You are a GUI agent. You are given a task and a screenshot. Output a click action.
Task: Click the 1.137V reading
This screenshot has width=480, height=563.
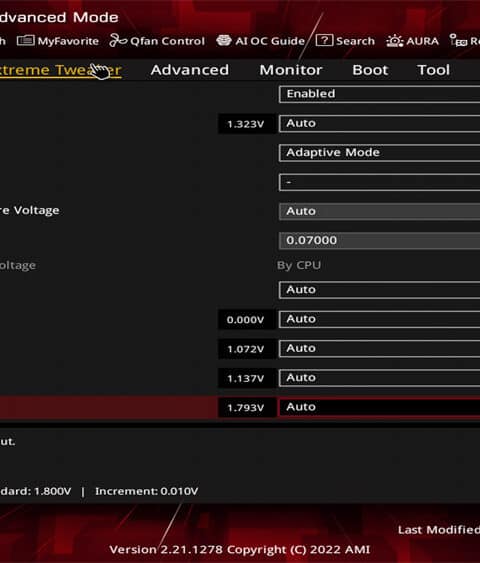click(246, 378)
